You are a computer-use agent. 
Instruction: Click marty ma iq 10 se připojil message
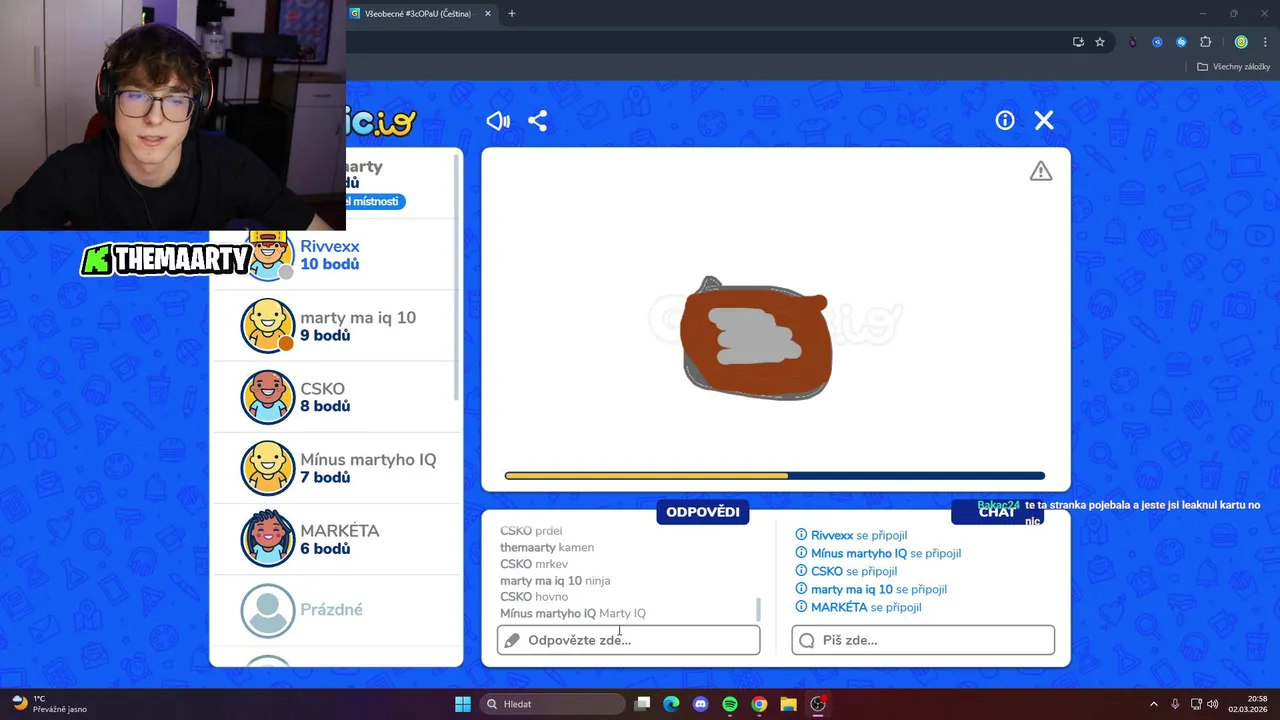[x=871, y=589]
